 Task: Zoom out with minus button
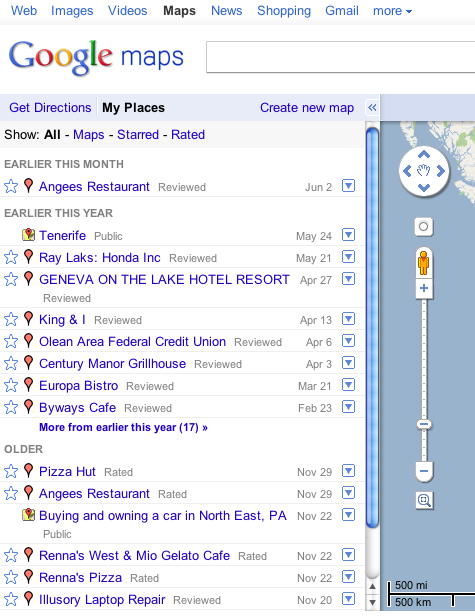click(x=424, y=471)
